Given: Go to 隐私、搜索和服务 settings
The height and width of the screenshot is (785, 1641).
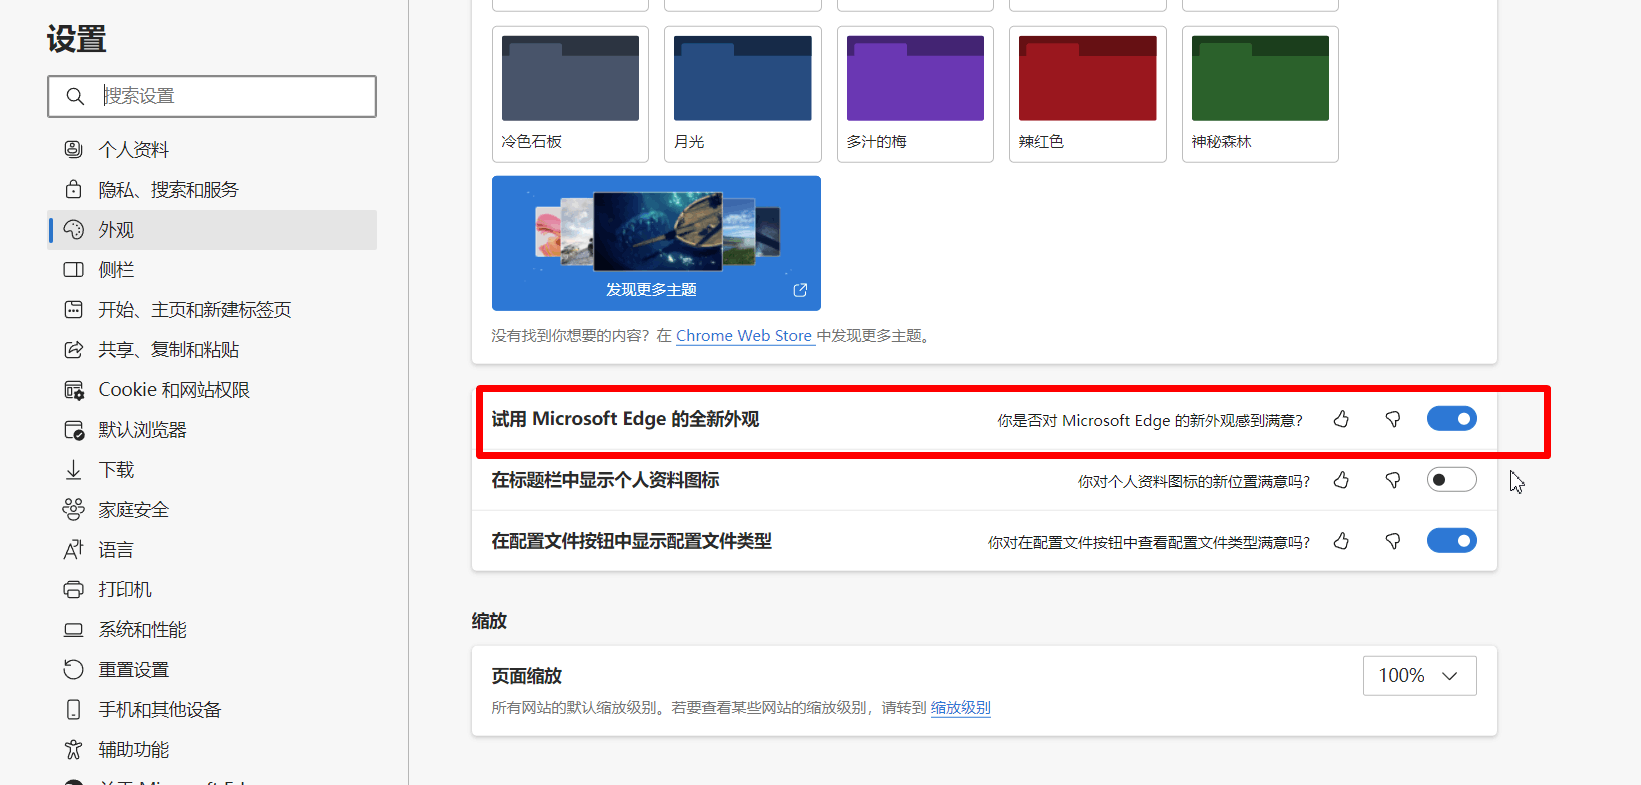Looking at the screenshot, I should (212, 189).
